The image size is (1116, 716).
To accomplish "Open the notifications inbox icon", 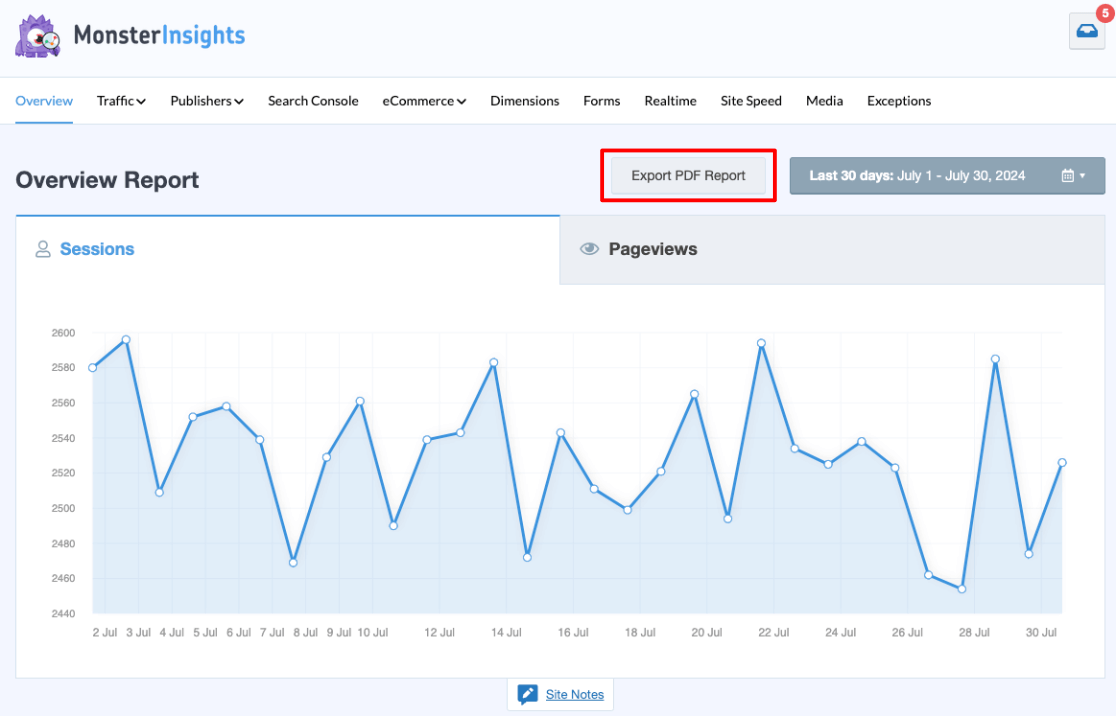I will pyautogui.click(x=1086, y=31).
